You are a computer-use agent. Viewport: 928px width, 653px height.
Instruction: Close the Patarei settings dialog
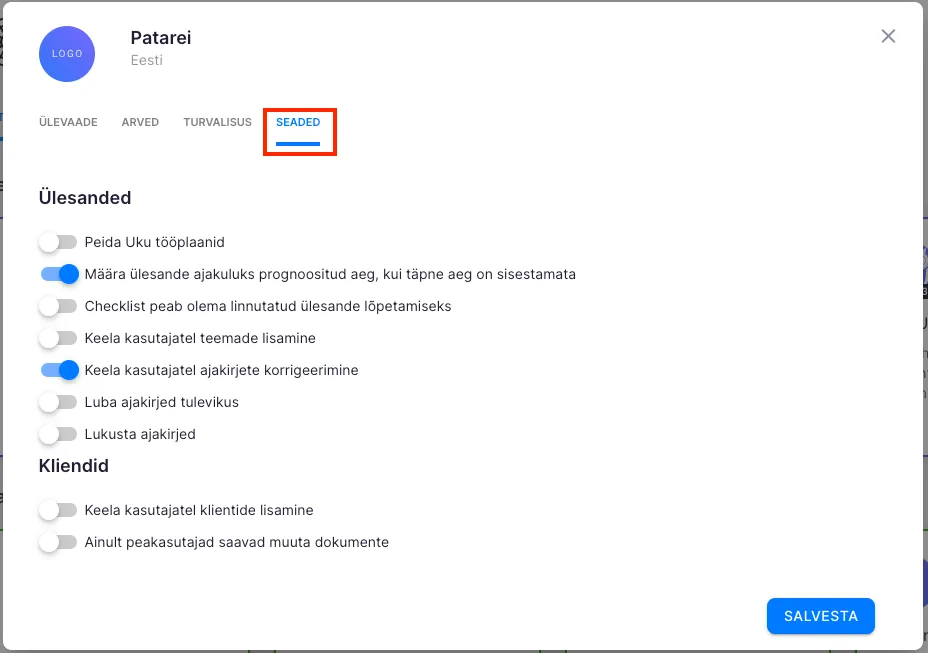click(888, 37)
